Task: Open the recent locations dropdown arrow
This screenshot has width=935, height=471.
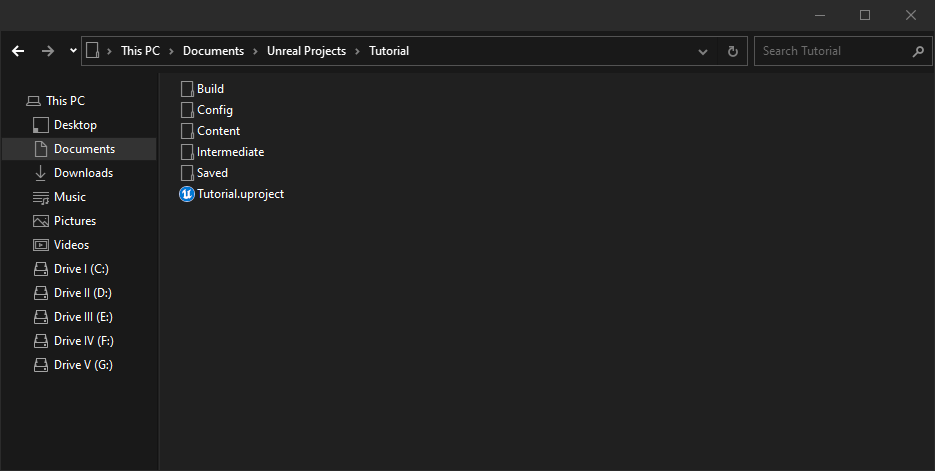Action: click(74, 51)
